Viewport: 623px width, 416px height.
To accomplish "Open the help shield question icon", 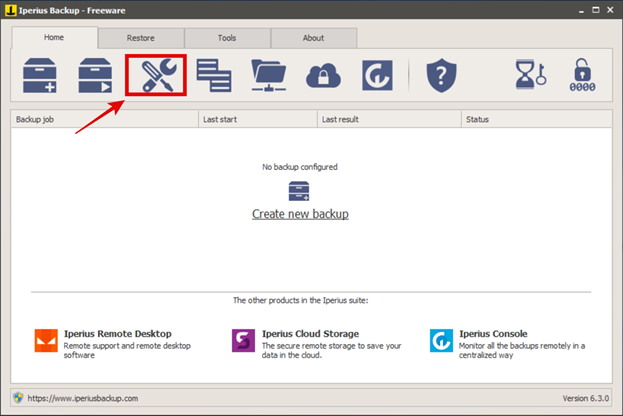I will point(441,75).
